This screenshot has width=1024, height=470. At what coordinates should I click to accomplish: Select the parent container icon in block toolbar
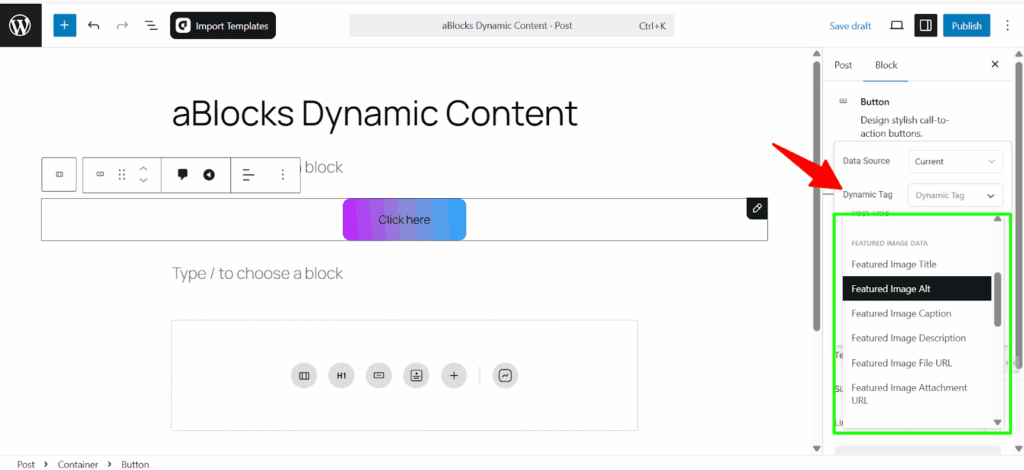(59, 174)
